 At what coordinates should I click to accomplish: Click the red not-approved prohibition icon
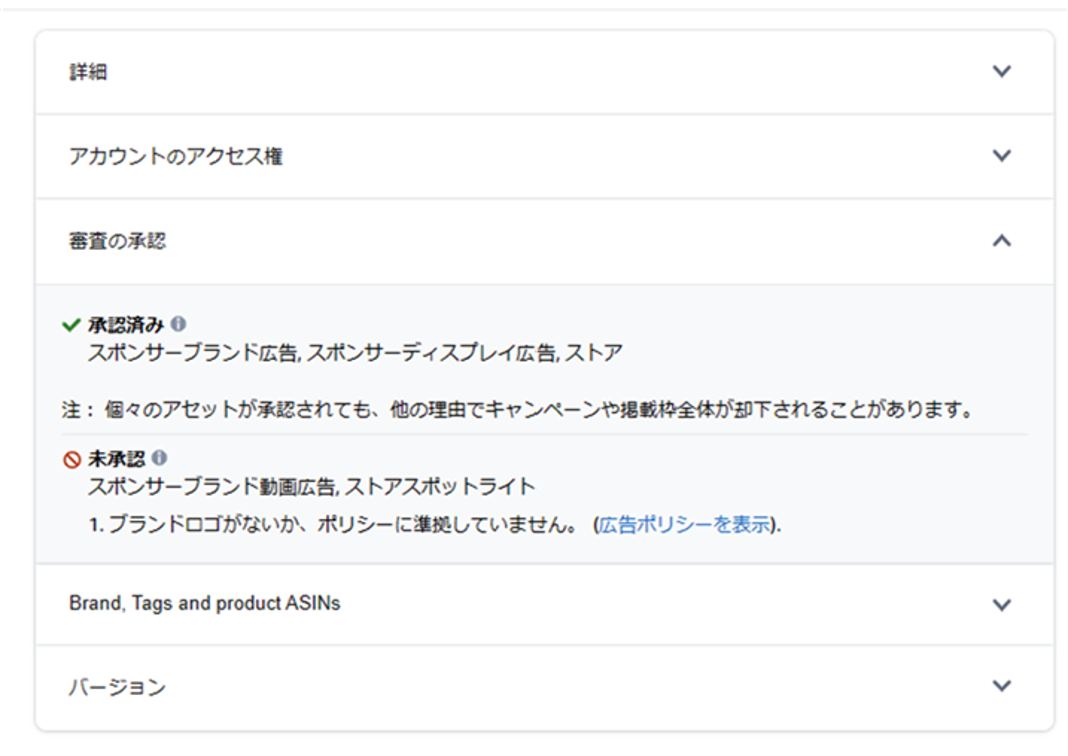pos(72,460)
